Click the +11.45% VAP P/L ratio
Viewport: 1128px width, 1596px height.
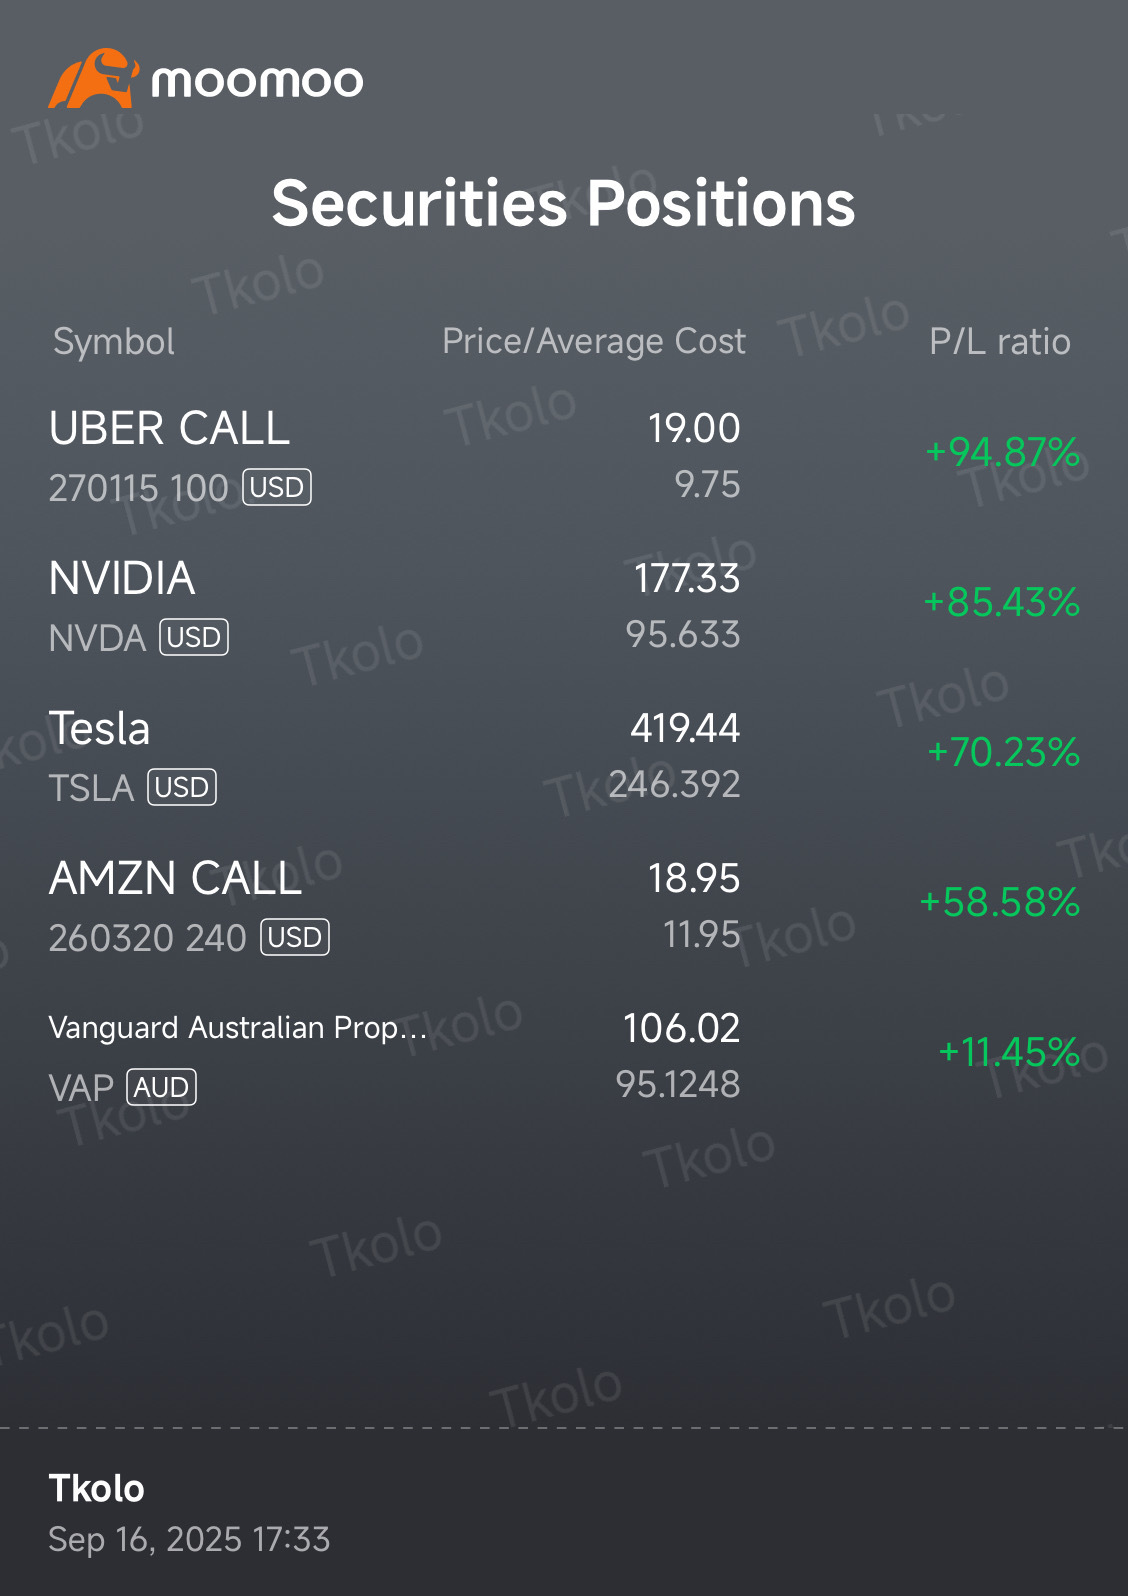click(1009, 1053)
